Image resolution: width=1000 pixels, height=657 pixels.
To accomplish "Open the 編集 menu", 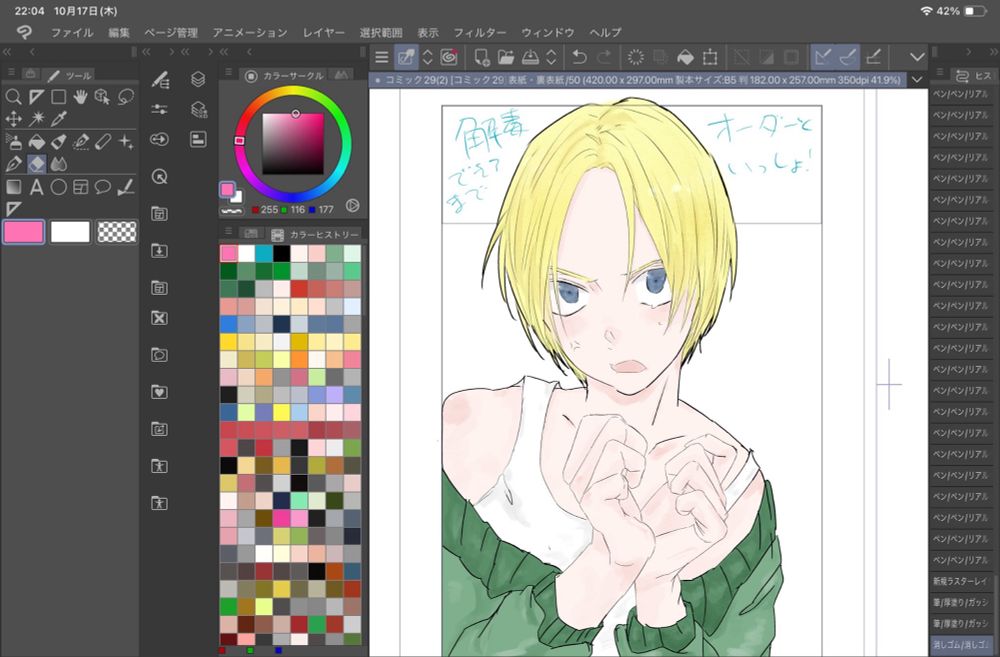I will (119, 33).
